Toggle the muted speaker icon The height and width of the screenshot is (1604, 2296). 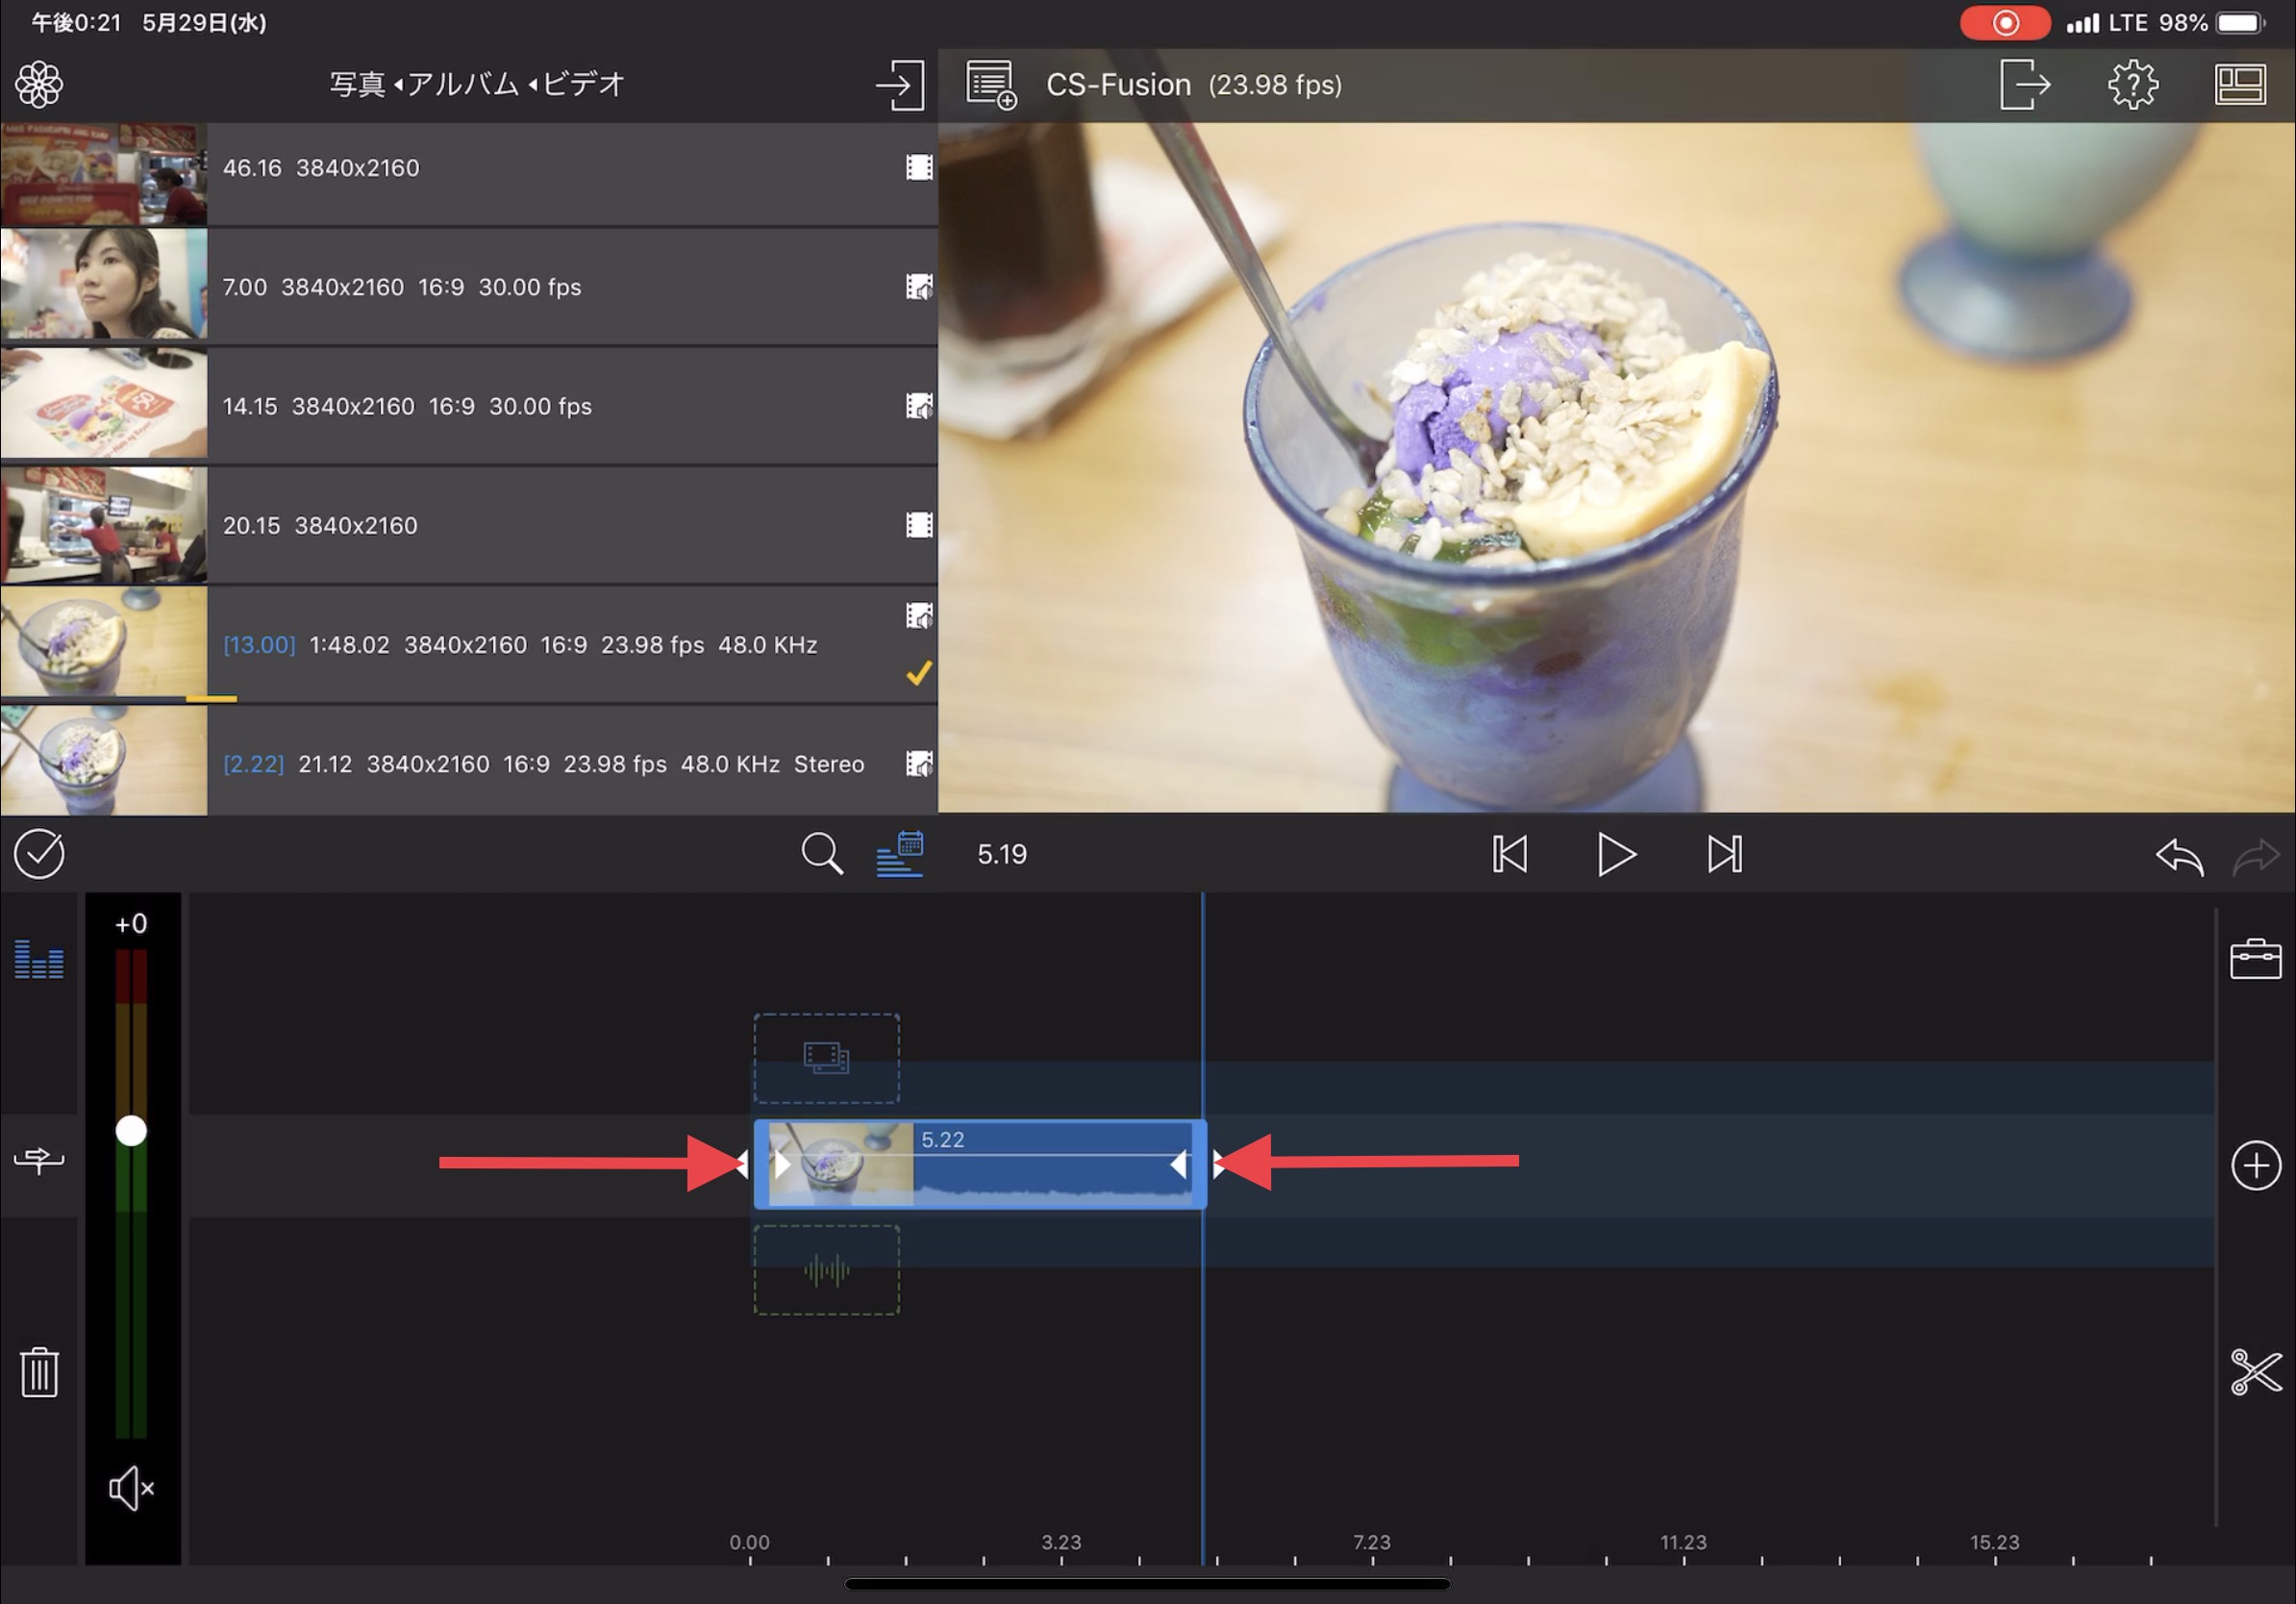(131, 1488)
